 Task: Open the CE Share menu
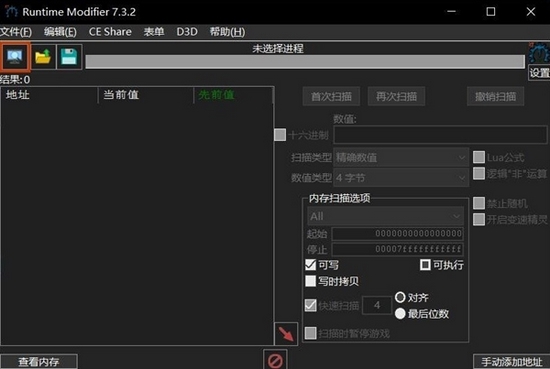coord(110,32)
